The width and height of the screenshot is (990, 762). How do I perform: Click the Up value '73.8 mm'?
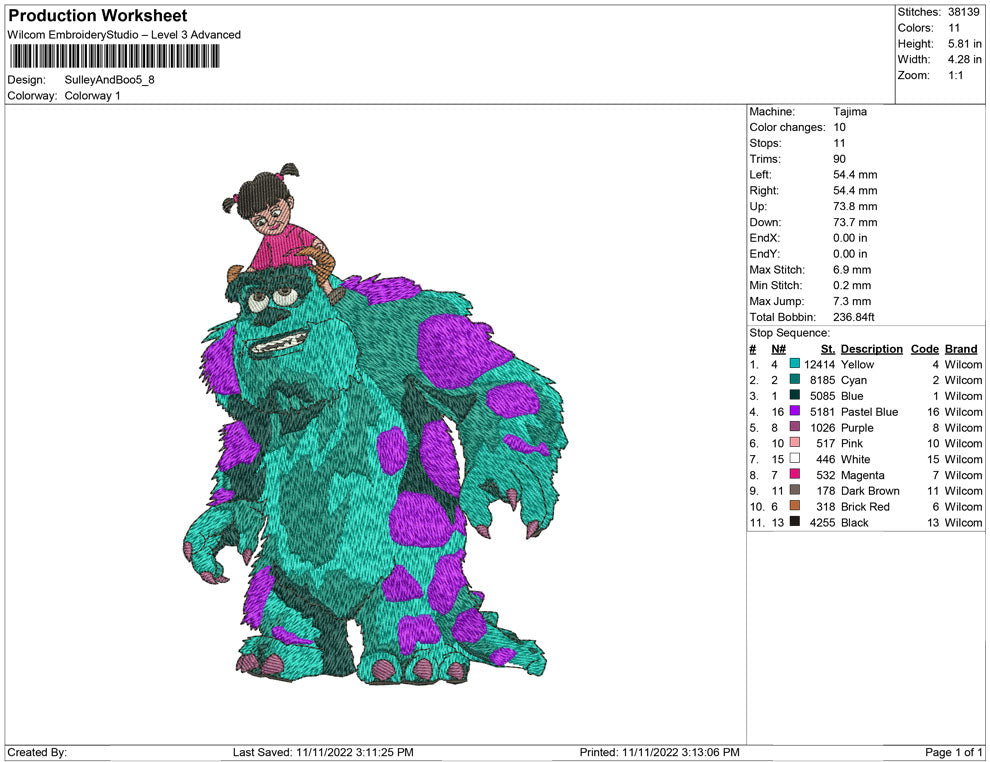coord(855,206)
